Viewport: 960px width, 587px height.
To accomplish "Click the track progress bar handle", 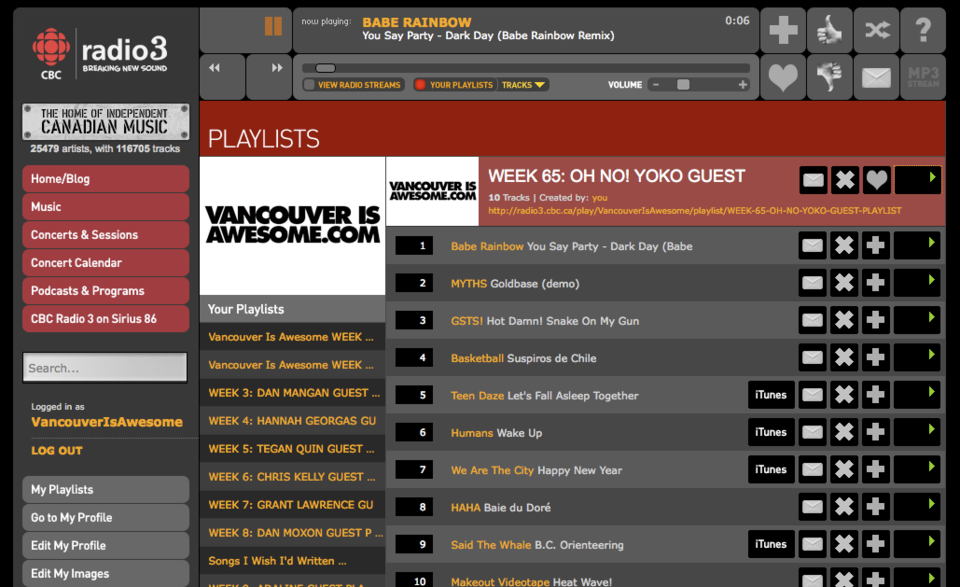I will [325, 68].
